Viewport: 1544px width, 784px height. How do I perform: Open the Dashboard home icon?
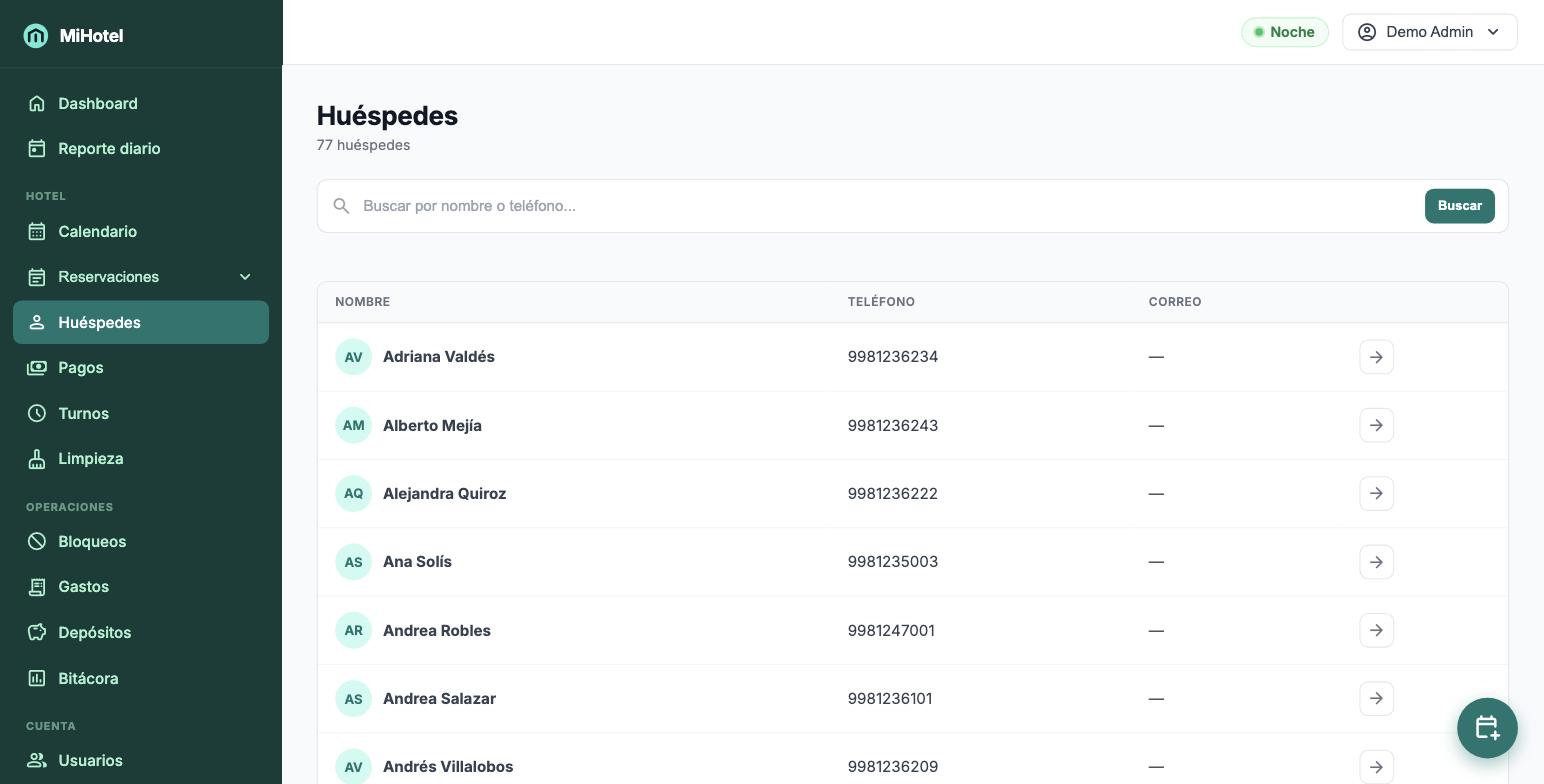(37, 103)
